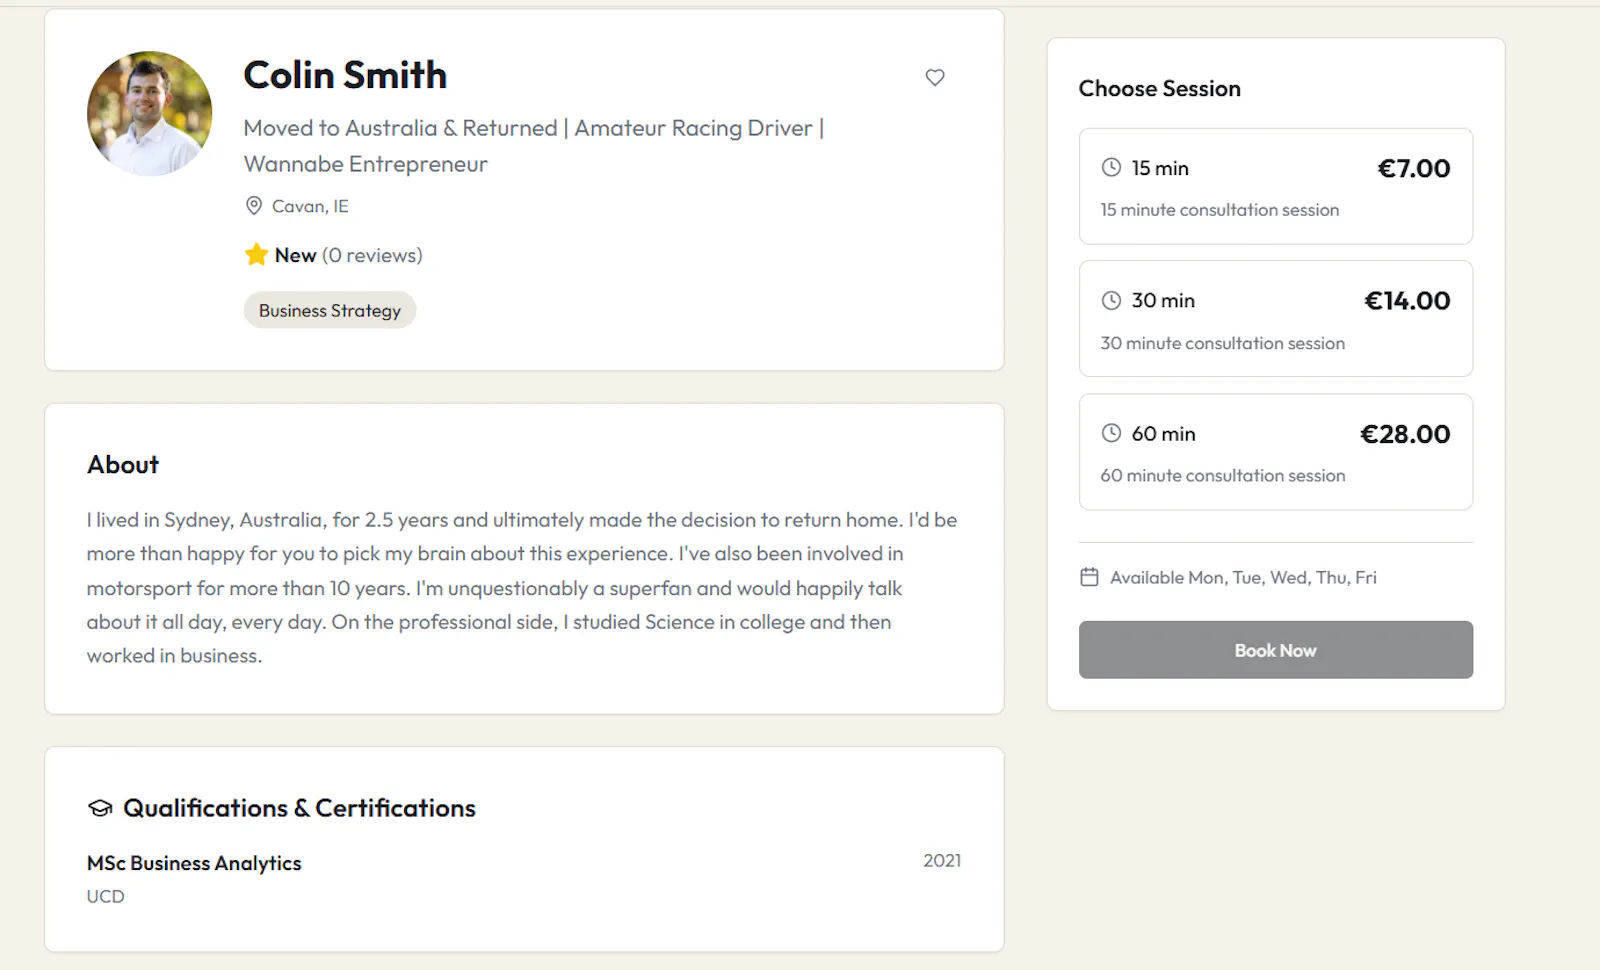Click the Book Now button
1600x970 pixels.
click(x=1276, y=650)
